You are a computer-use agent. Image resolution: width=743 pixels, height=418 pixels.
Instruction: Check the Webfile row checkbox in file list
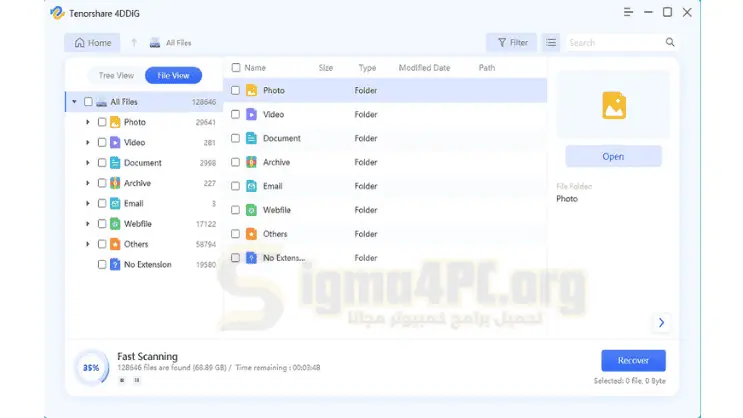(x=236, y=210)
